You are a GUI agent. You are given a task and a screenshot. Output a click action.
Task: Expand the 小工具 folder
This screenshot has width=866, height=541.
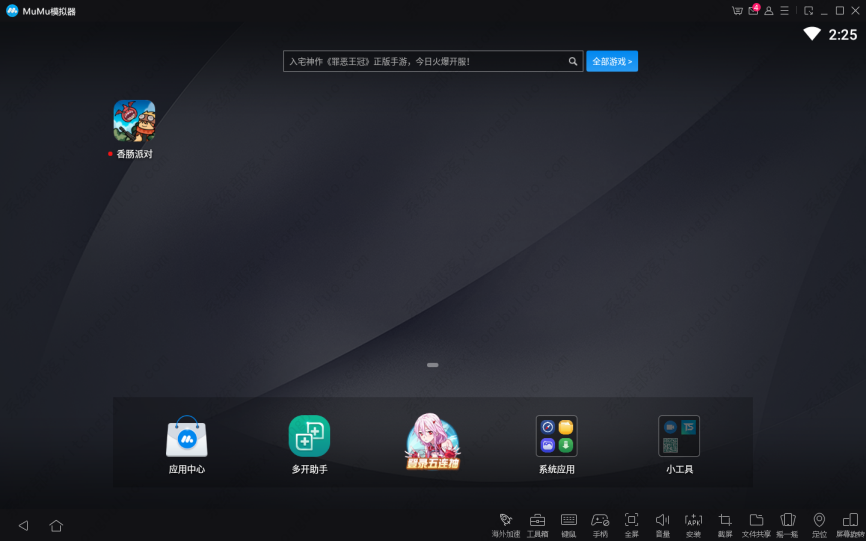(679, 437)
